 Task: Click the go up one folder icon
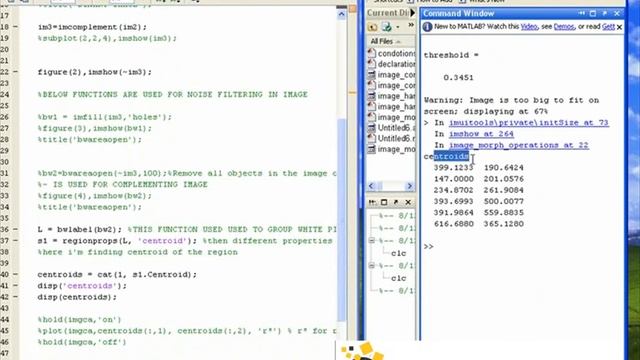pyautogui.click(x=372, y=27)
